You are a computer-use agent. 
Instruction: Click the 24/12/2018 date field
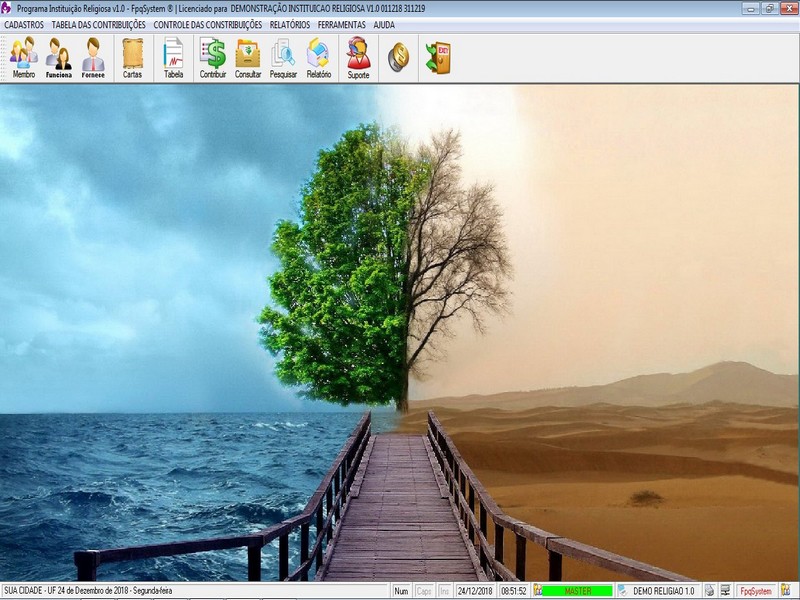[475, 591]
